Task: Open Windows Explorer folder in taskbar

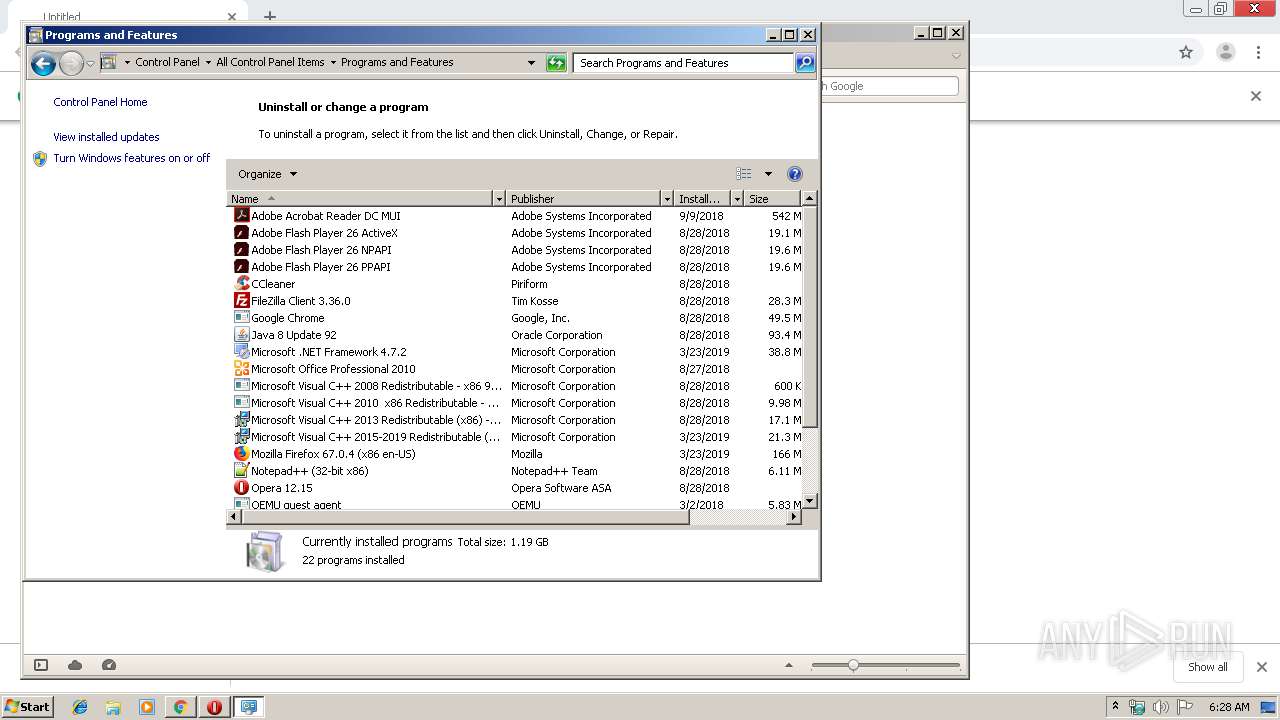Action: pyautogui.click(x=113, y=707)
